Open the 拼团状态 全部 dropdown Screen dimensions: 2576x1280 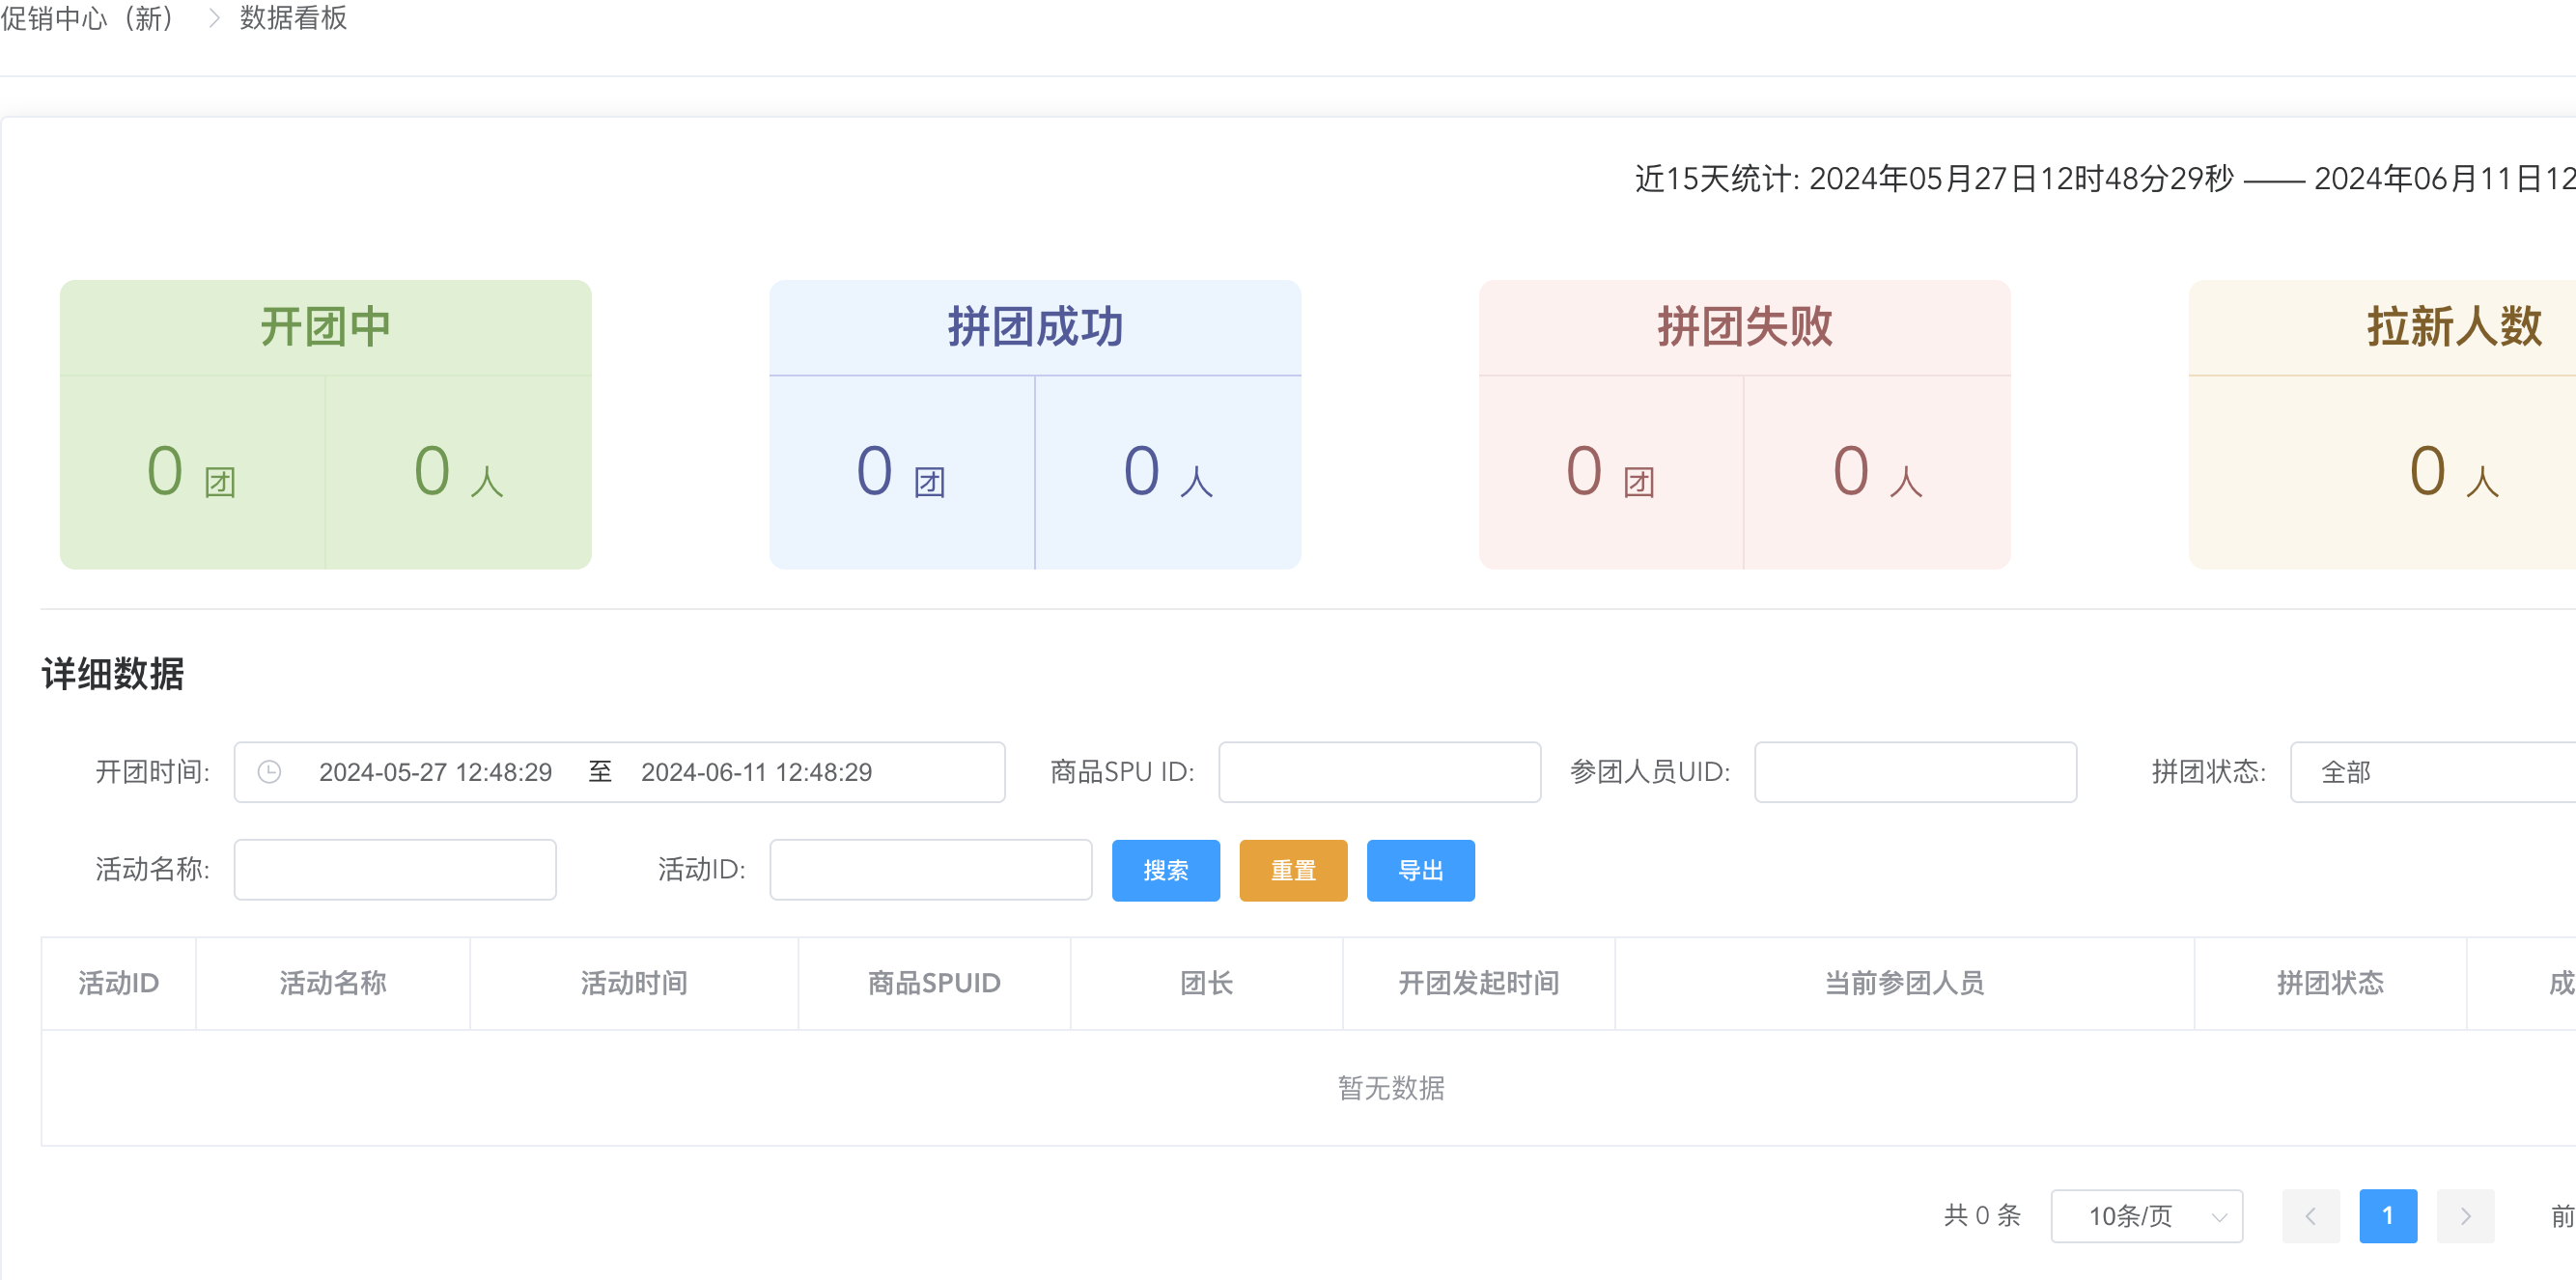pyautogui.click(x=2433, y=772)
